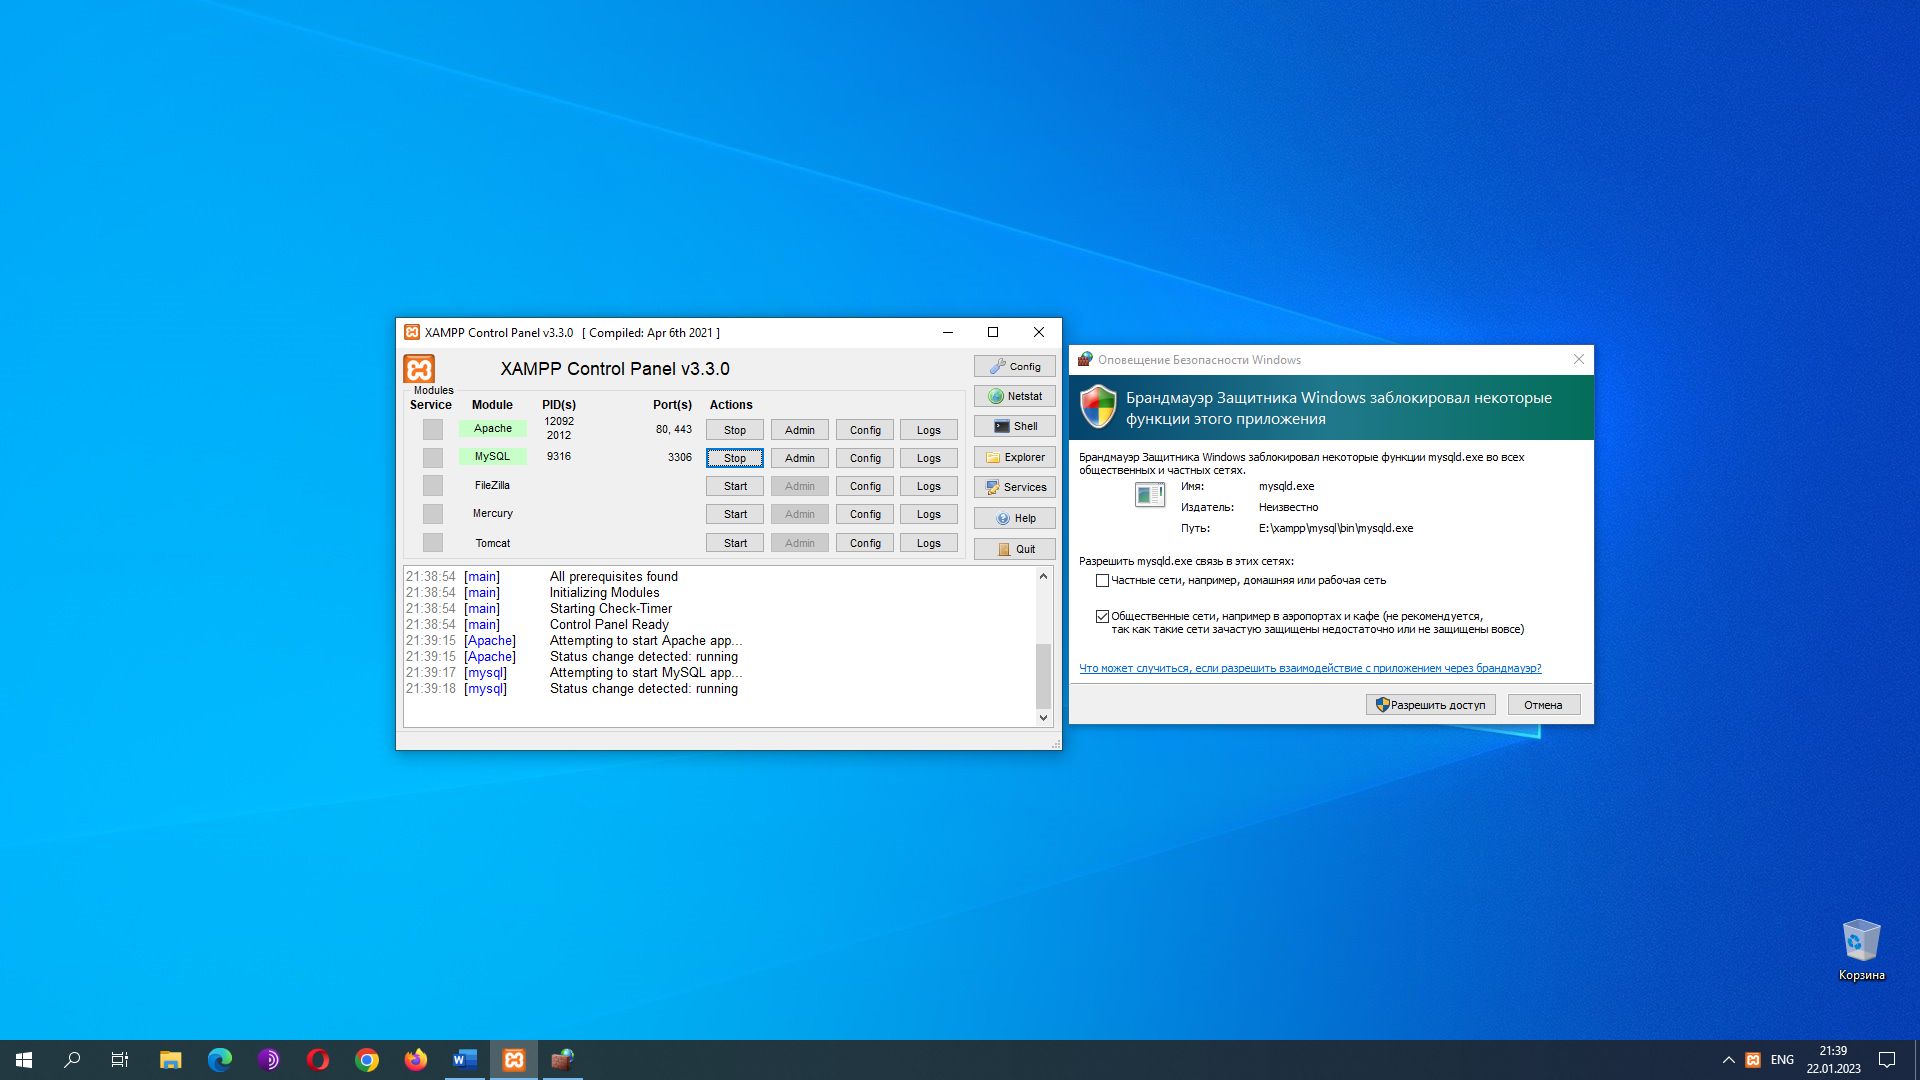Click 'Разрешить доступ' to allow mysqld.exe
The width and height of the screenshot is (1920, 1080).
pyautogui.click(x=1431, y=705)
